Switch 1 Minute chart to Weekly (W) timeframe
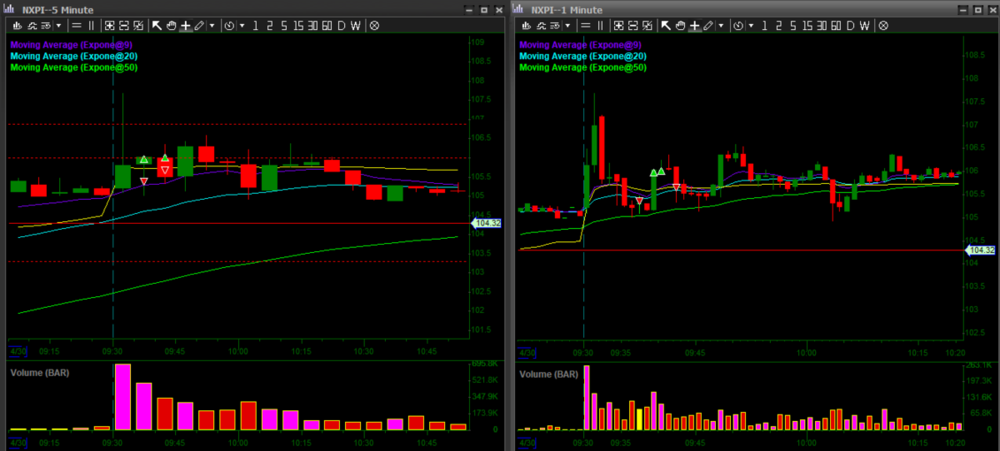 tap(865, 25)
